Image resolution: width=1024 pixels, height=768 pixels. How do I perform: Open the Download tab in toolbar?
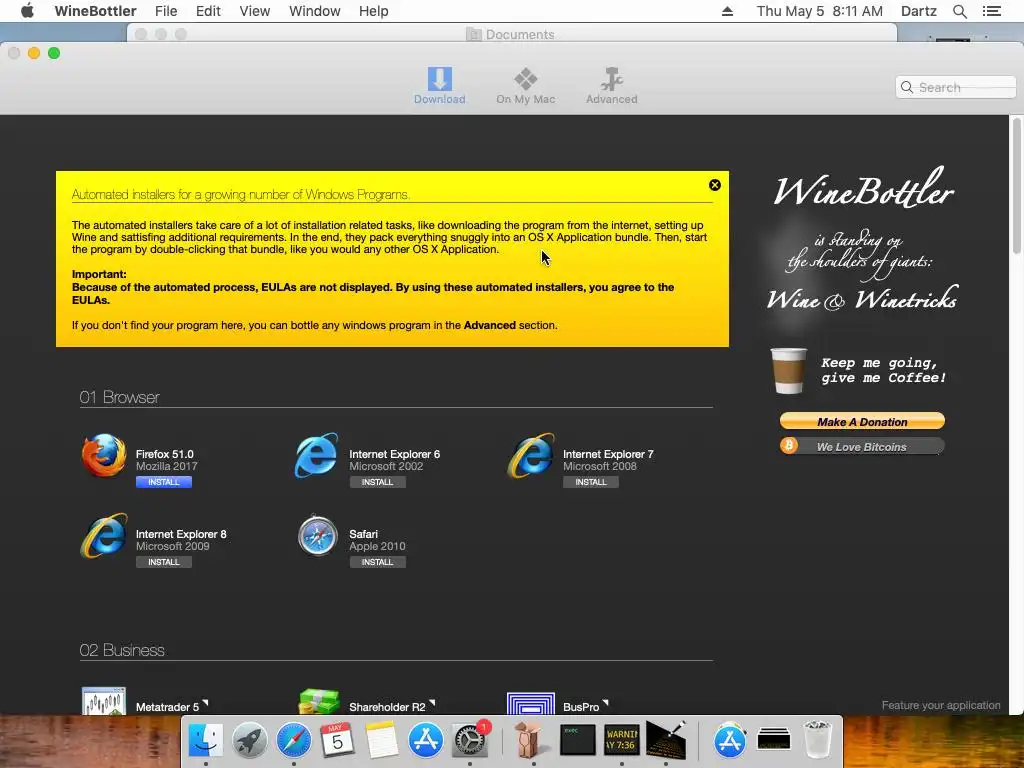[440, 86]
